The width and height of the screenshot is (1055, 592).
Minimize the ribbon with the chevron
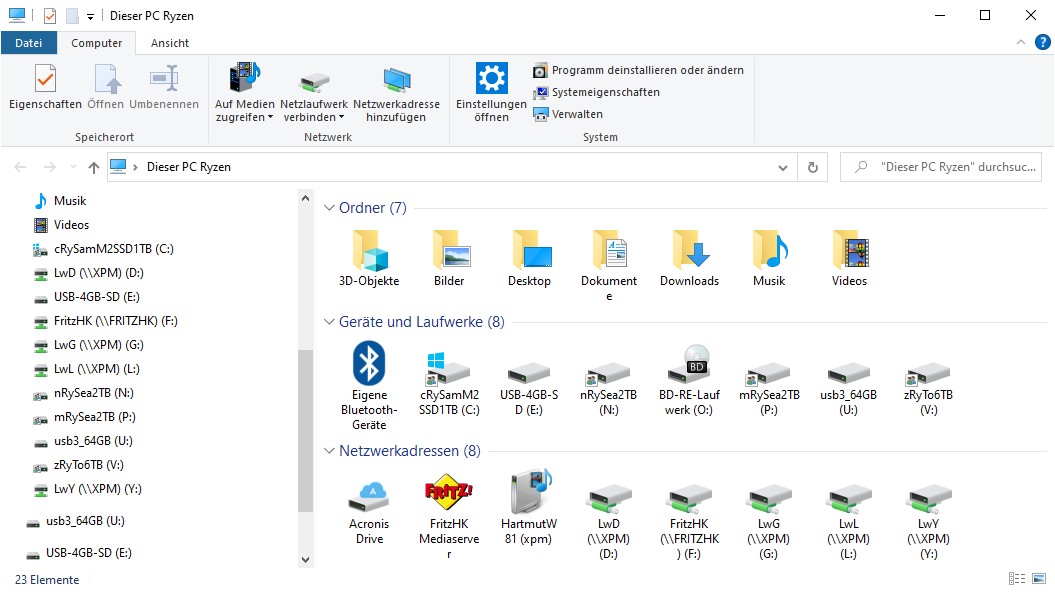point(1021,42)
